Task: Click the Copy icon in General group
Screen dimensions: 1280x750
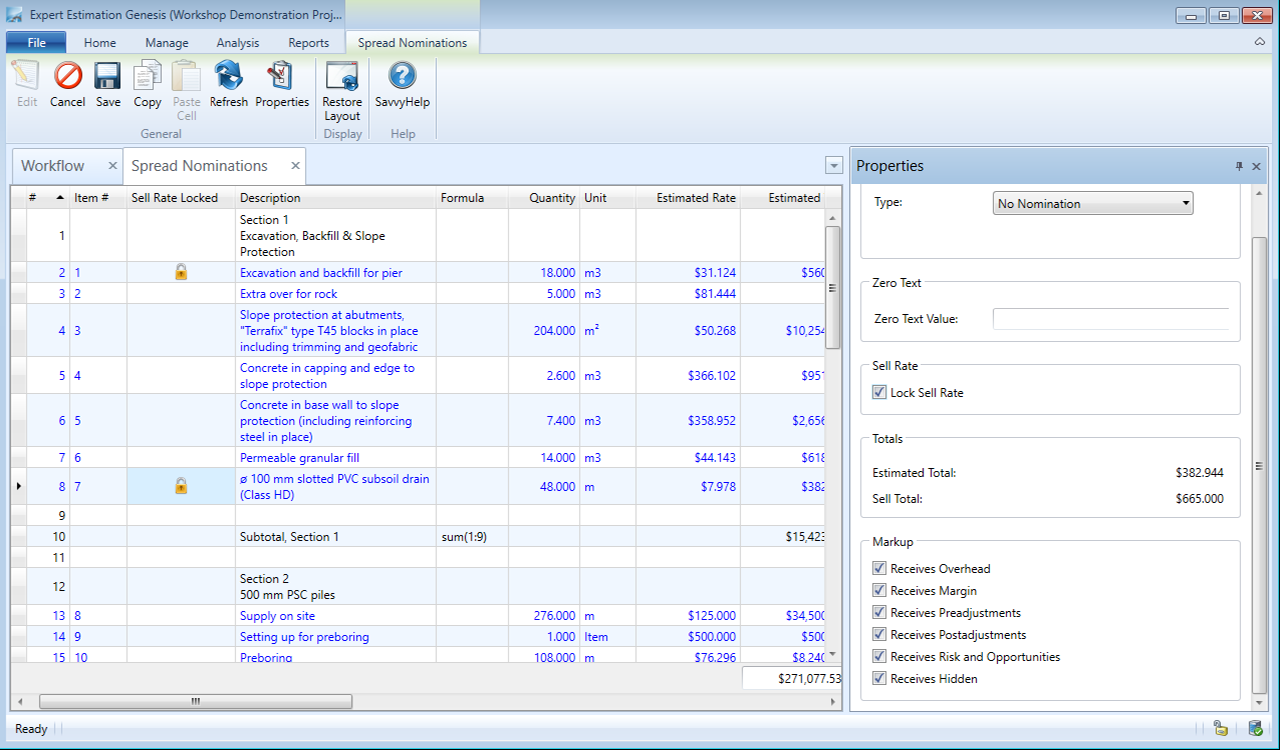Action: coord(147,84)
